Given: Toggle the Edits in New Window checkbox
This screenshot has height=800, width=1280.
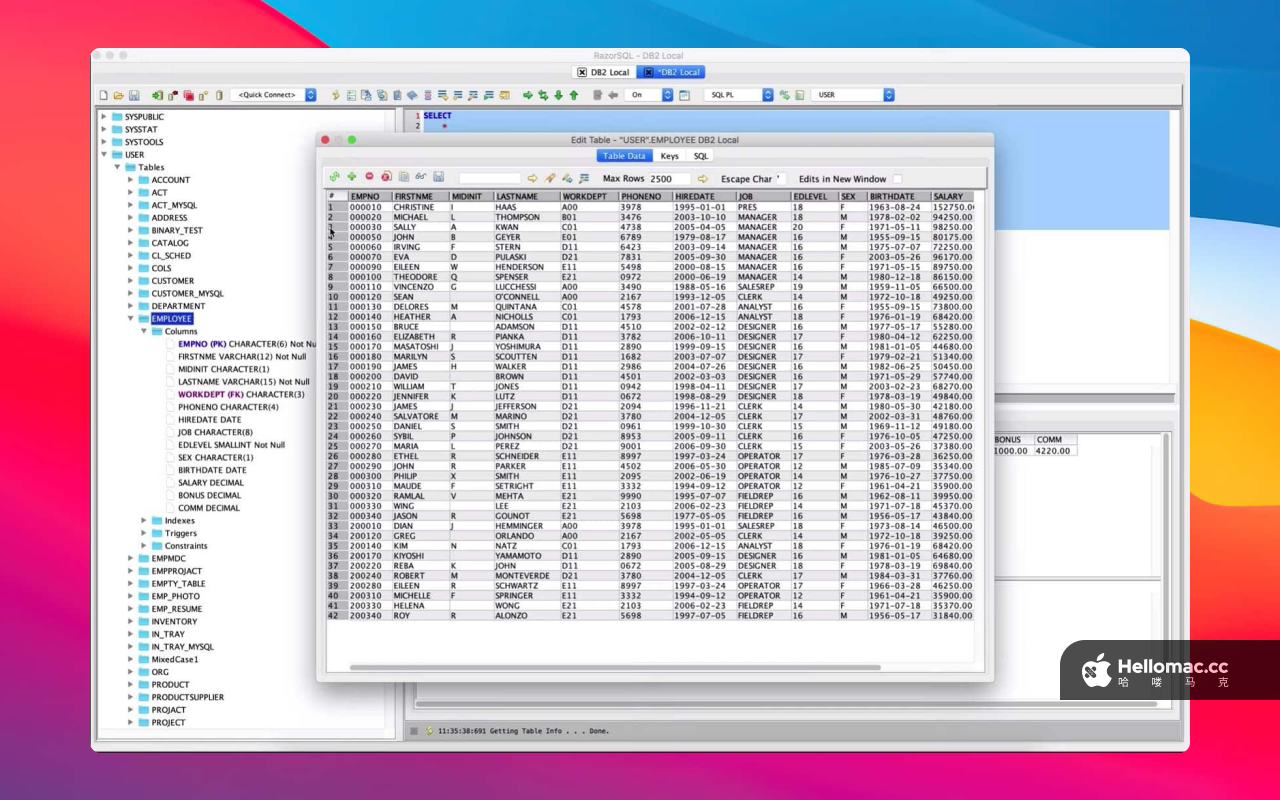Looking at the screenshot, I should click(x=897, y=179).
